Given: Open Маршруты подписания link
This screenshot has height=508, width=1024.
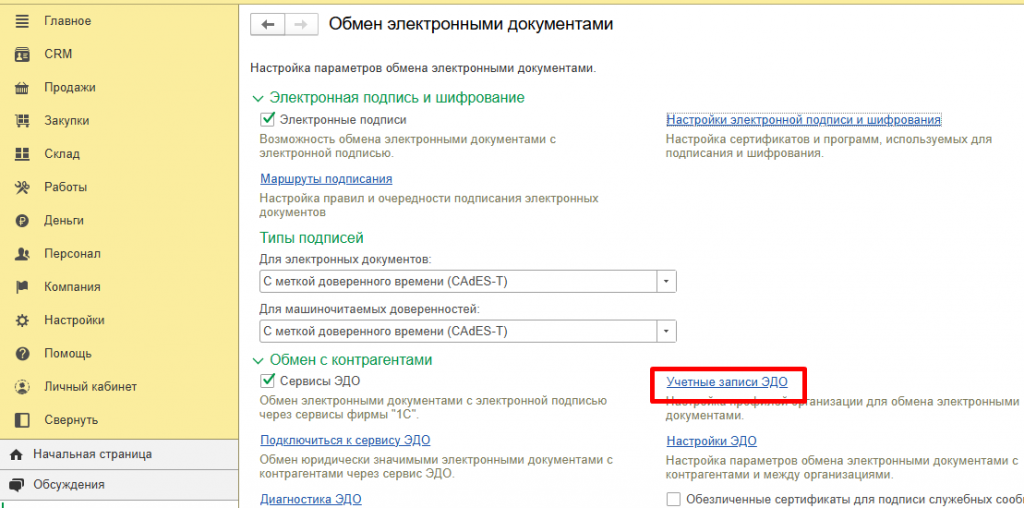Looking at the screenshot, I should pos(326,179).
